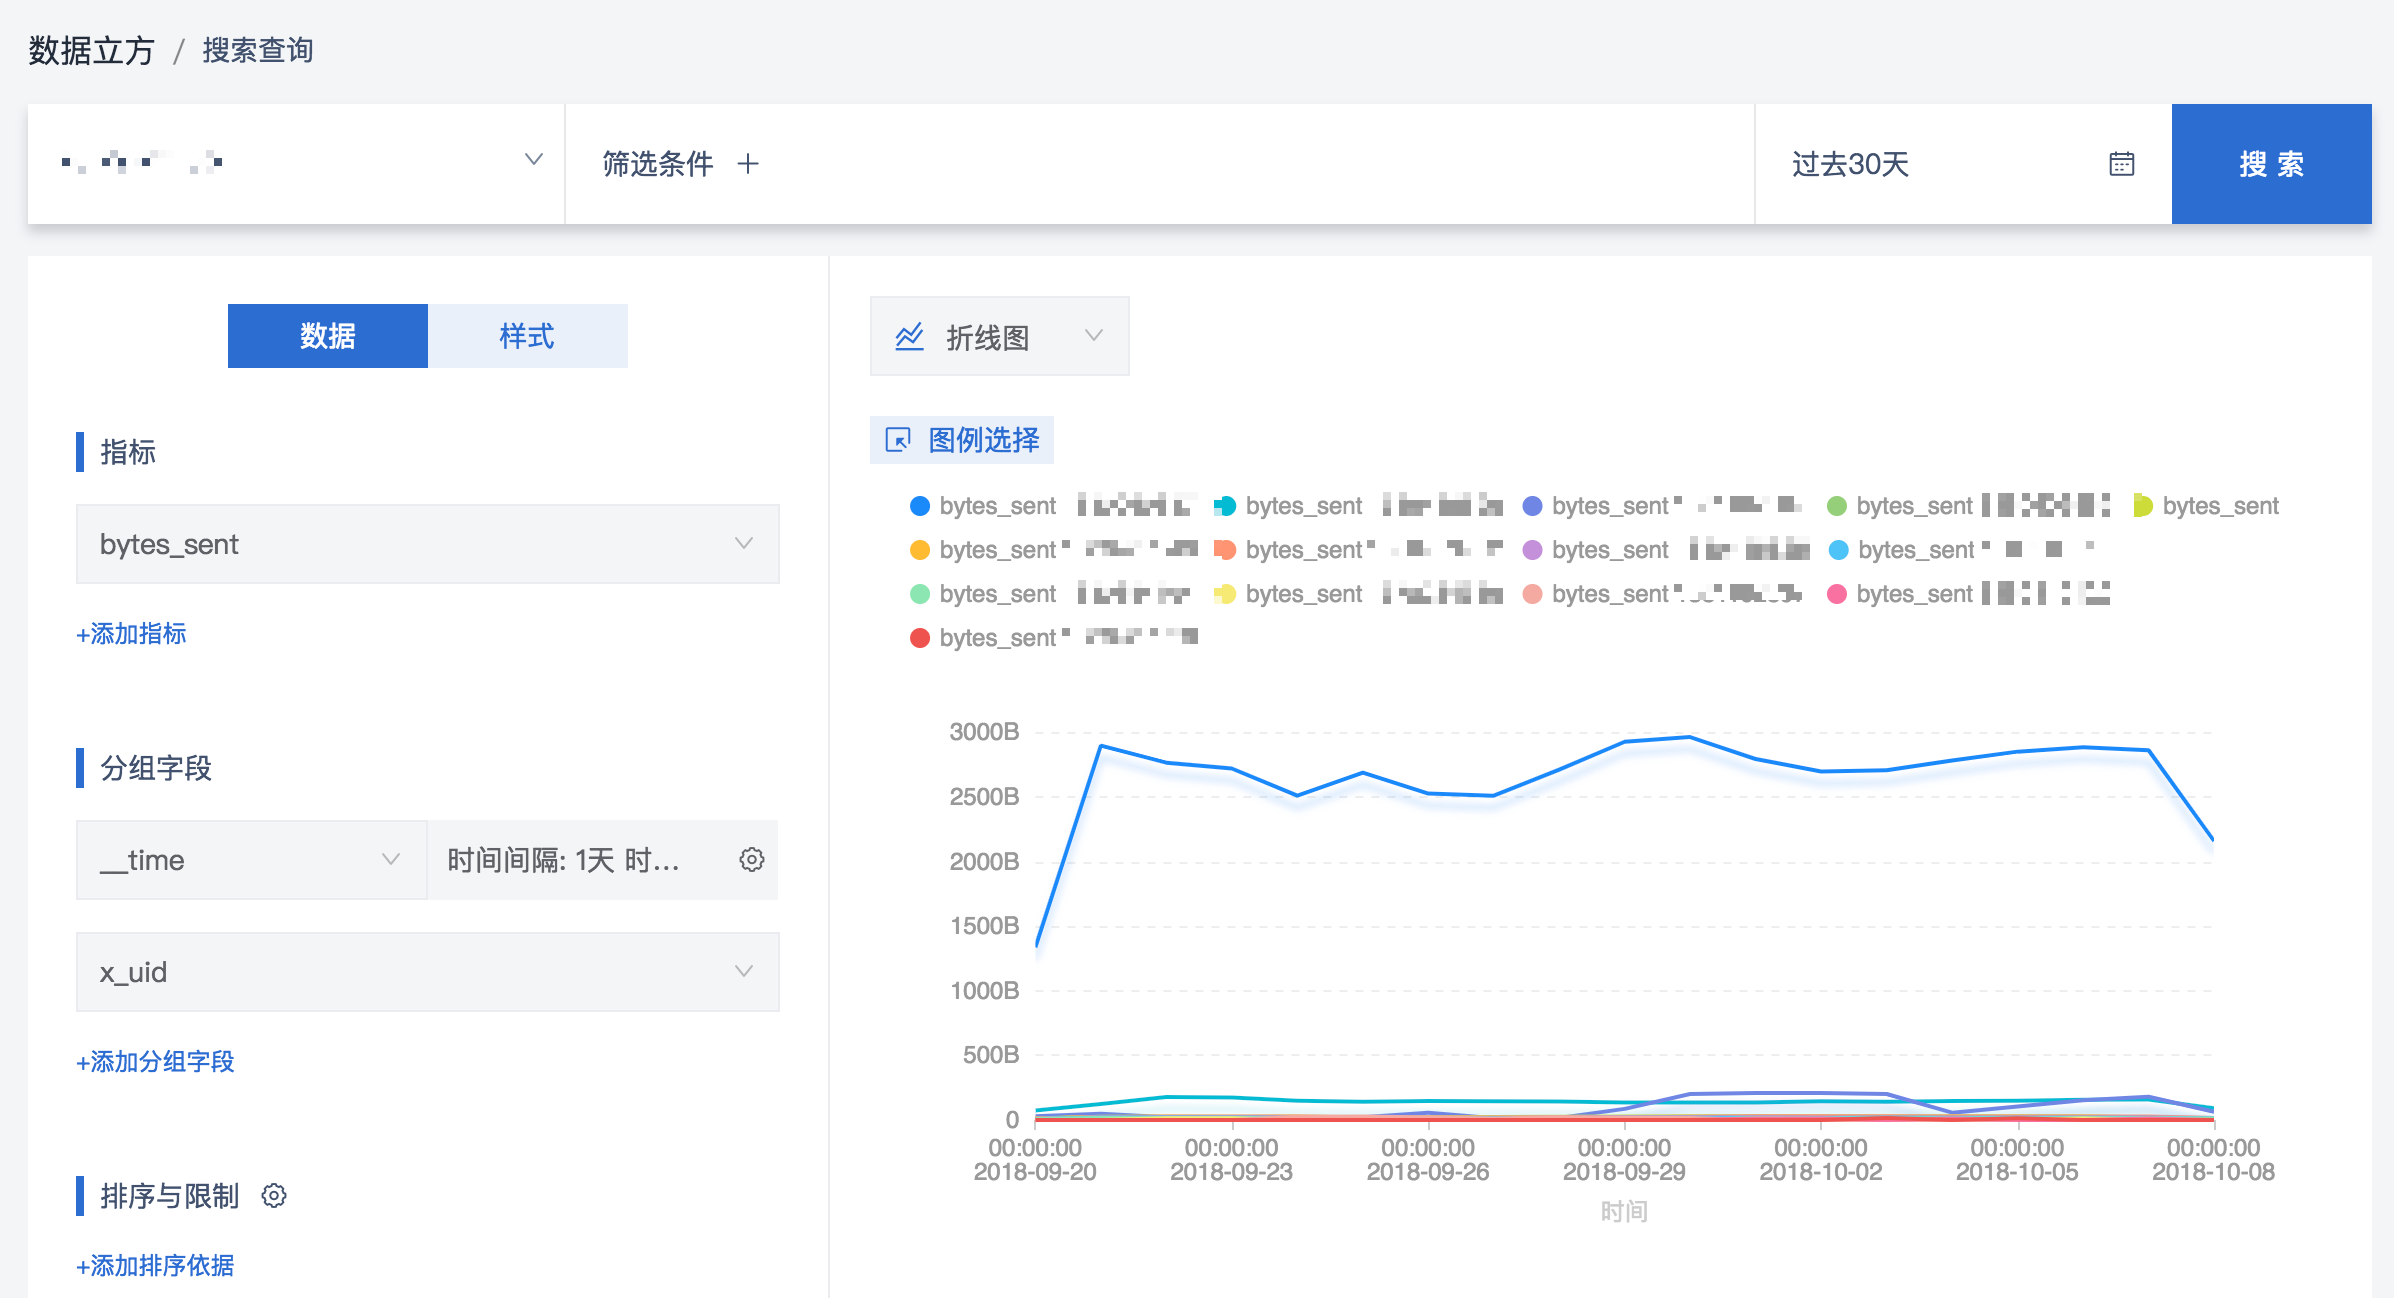This screenshot has height=1298, width=2394.
Task: Open the x_uid grouping dropdown
Action: [x=428, y=972]
